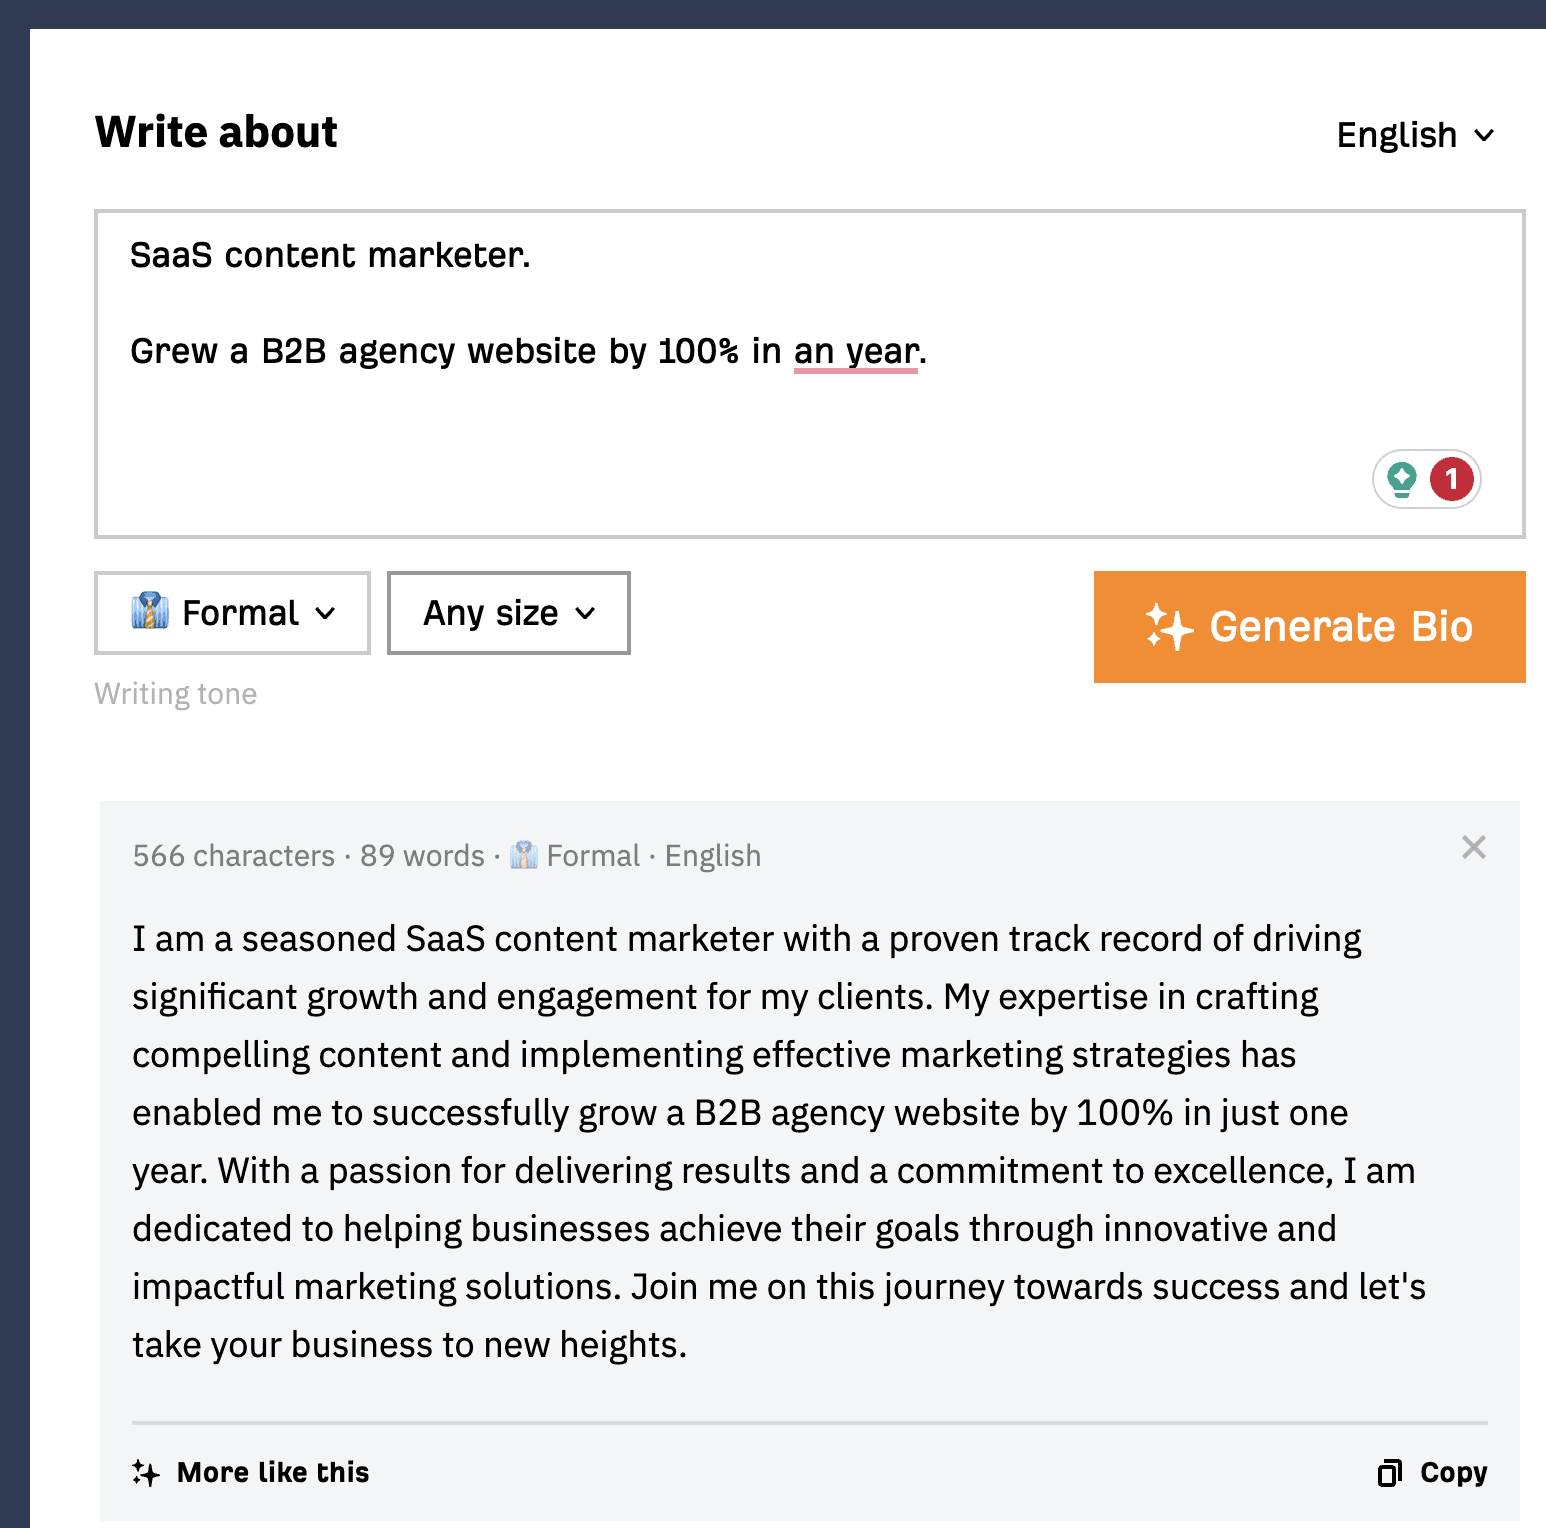Click the chevron on the English selector

coord(1484,135)
